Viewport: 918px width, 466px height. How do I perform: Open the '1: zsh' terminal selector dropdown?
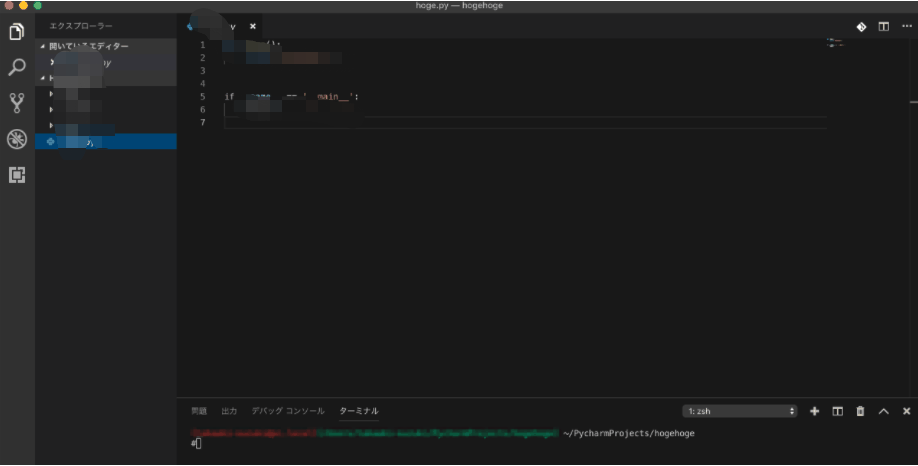pos(740,411)
